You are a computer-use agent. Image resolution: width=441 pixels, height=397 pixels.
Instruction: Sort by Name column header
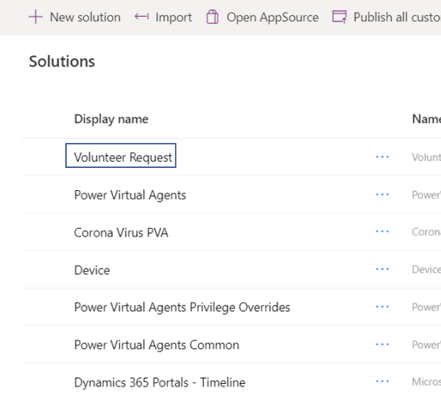tap(426, 119)
